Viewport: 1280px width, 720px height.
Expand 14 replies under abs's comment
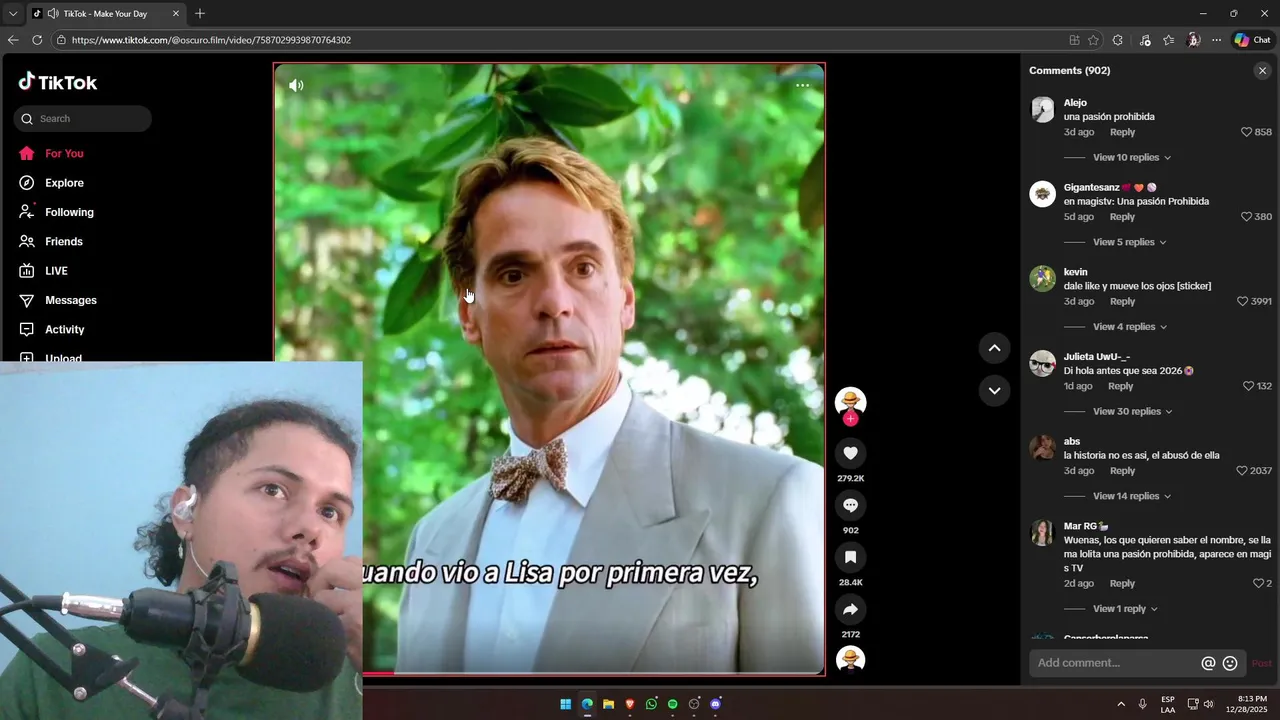click(1131, 496)
